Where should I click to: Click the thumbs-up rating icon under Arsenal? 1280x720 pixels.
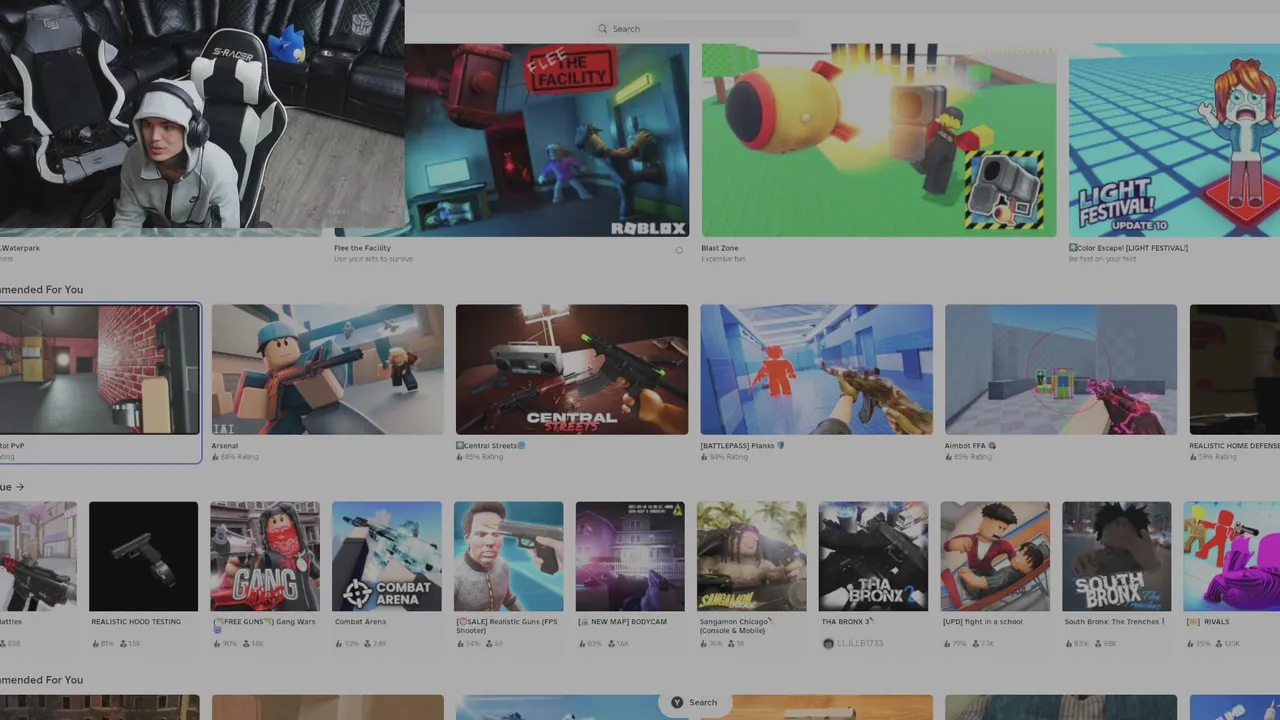[215, 457]
